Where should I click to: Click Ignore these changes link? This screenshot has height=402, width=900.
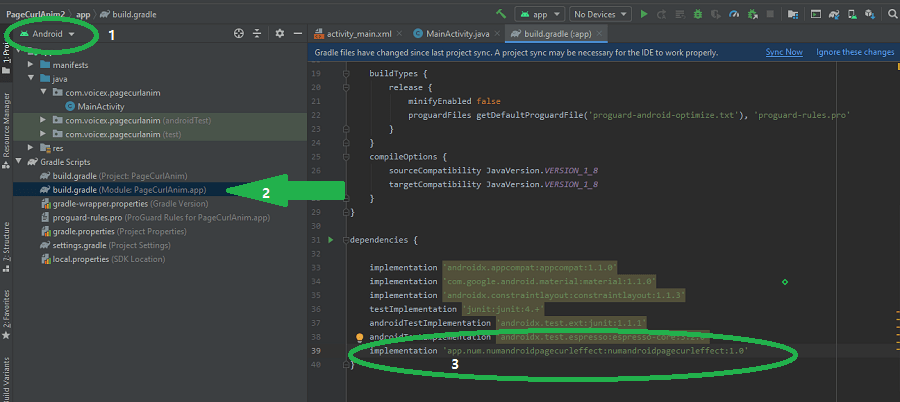coord(855,52)
